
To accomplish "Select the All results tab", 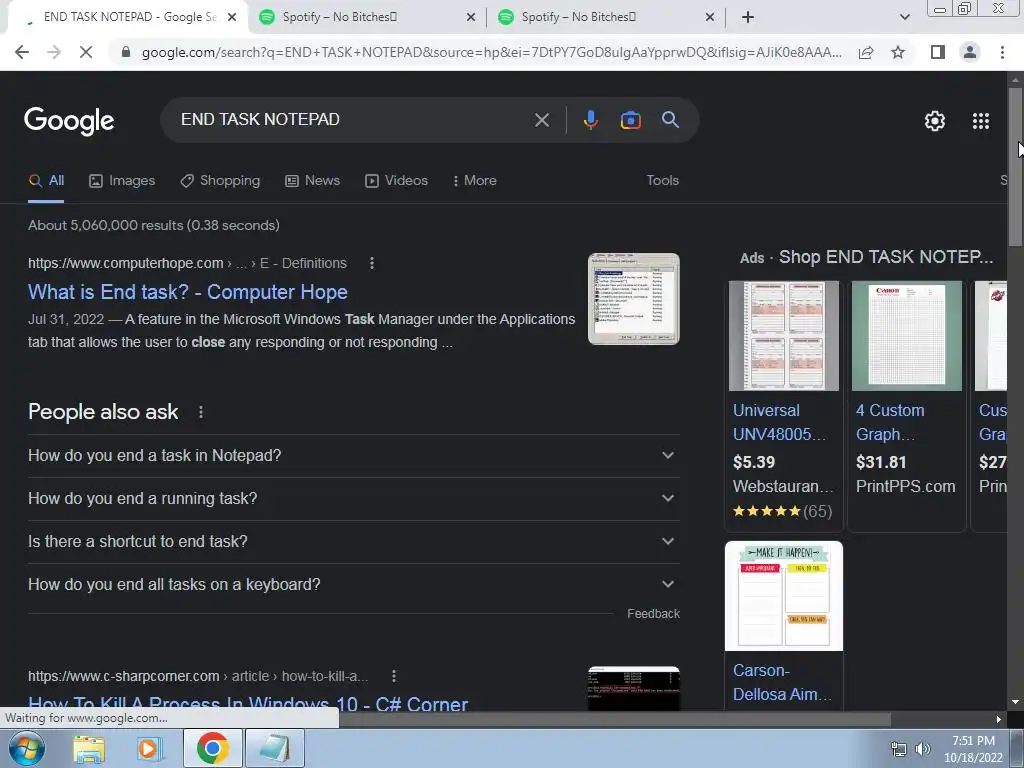I will point(46,180).
